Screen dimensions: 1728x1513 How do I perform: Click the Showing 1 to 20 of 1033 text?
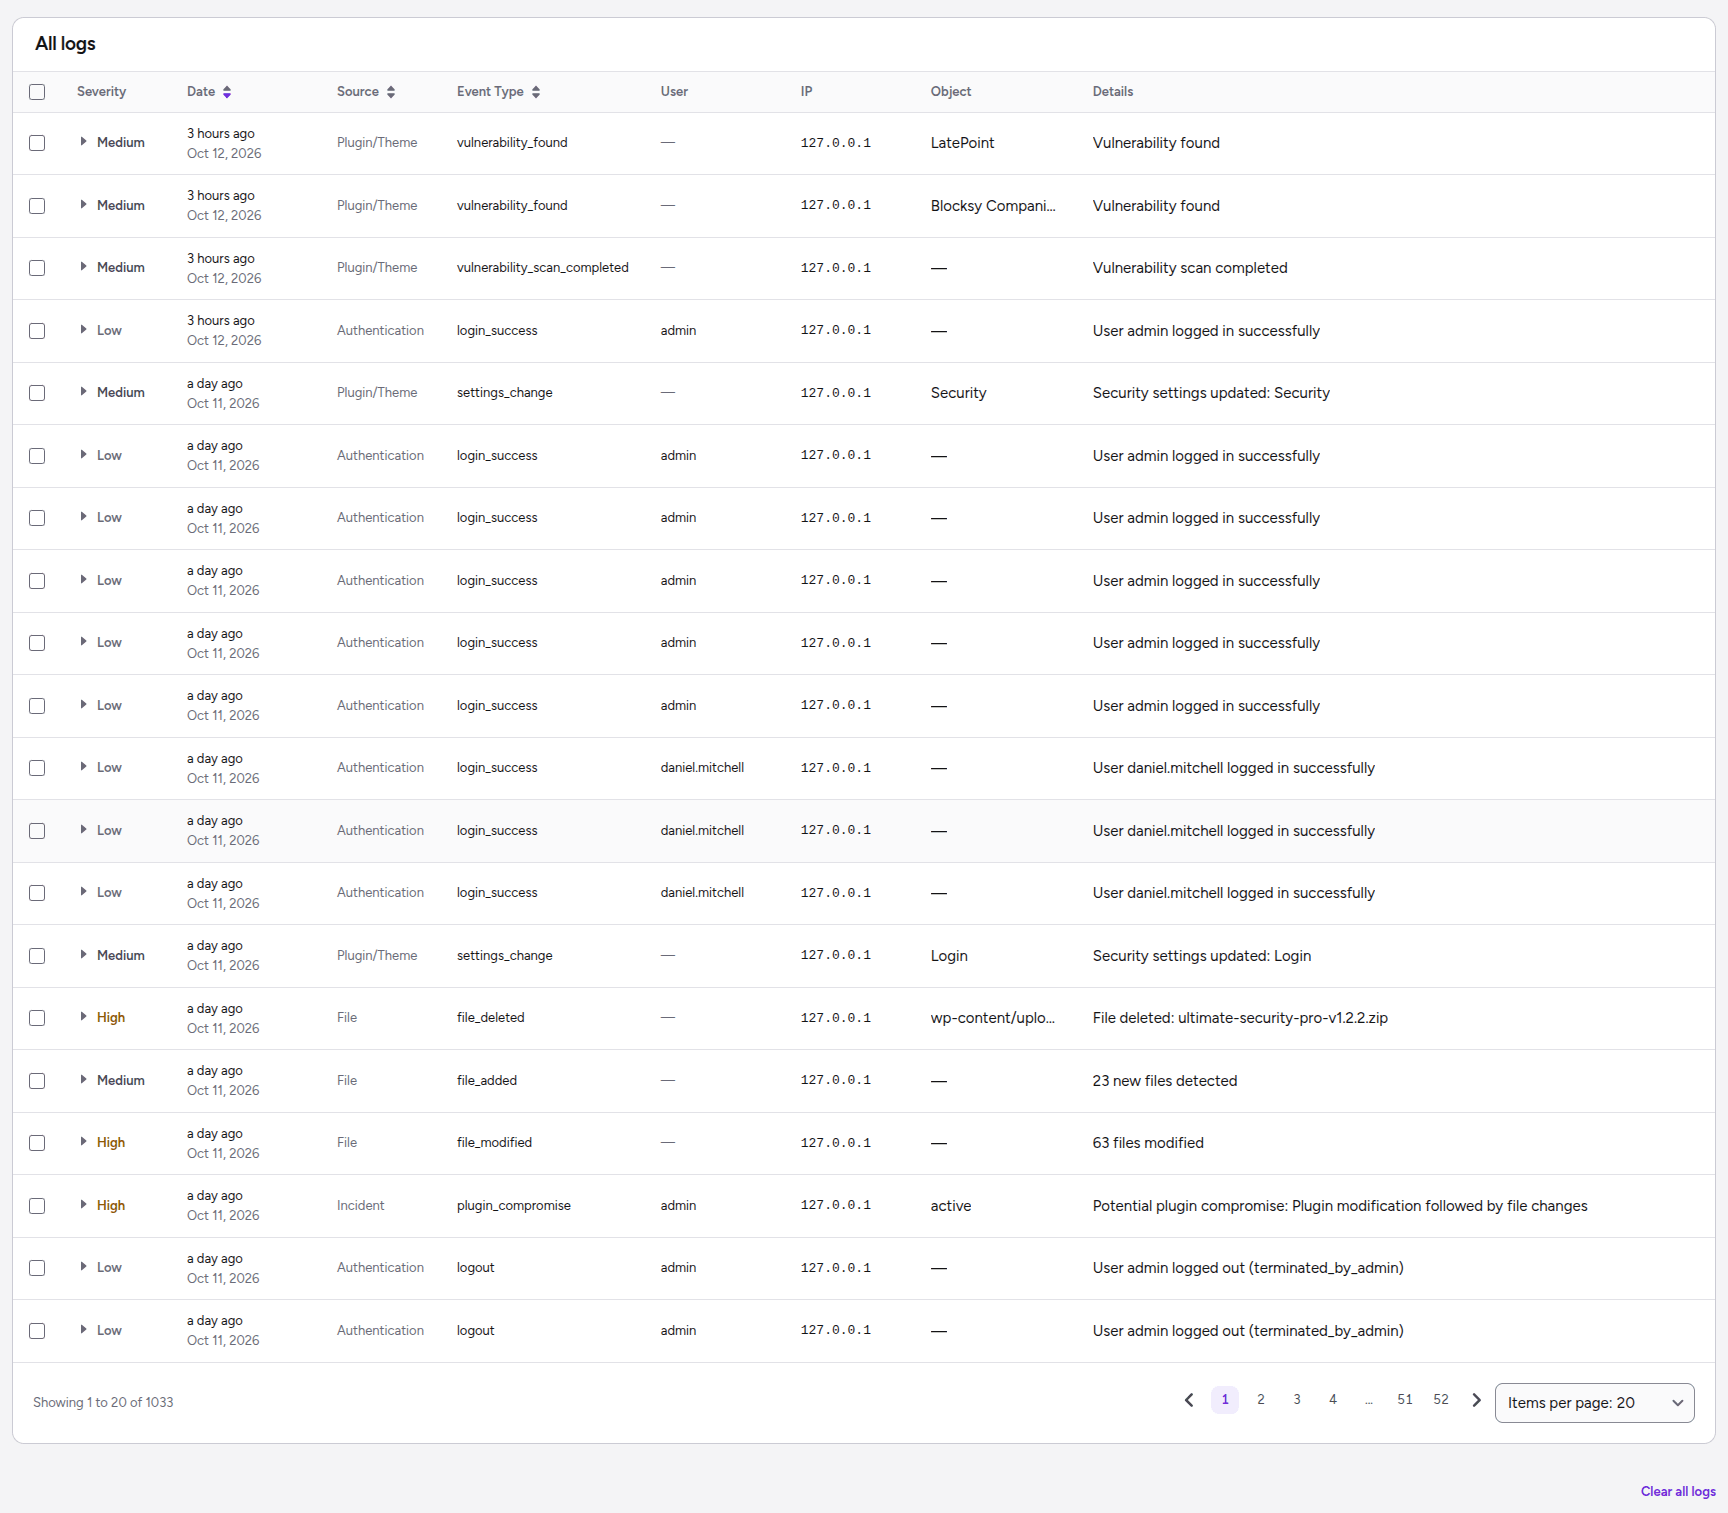point(103,1402)
